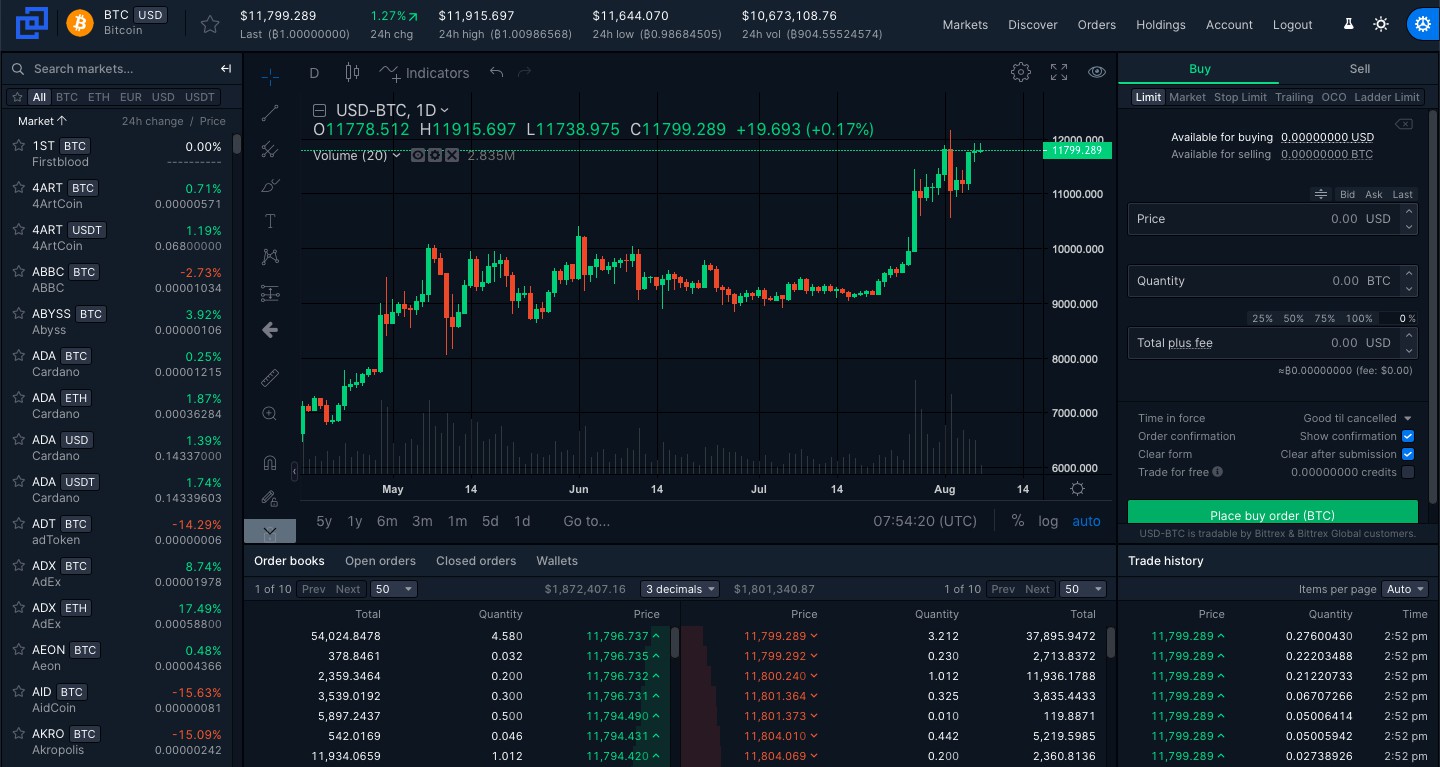1440x767 pixels.
Task: Open the D interval dropdown
Action: pyautogui.click(x=314, y=72)
